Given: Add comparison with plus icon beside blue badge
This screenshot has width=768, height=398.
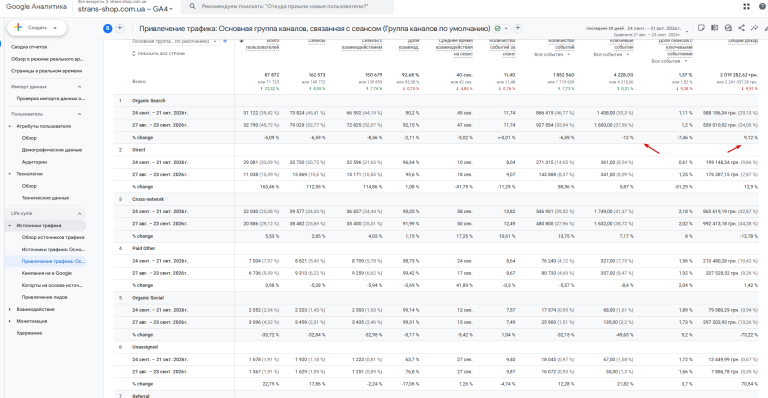Looking at the screenshot, I should pyautogui.click(x=120, y=28).
